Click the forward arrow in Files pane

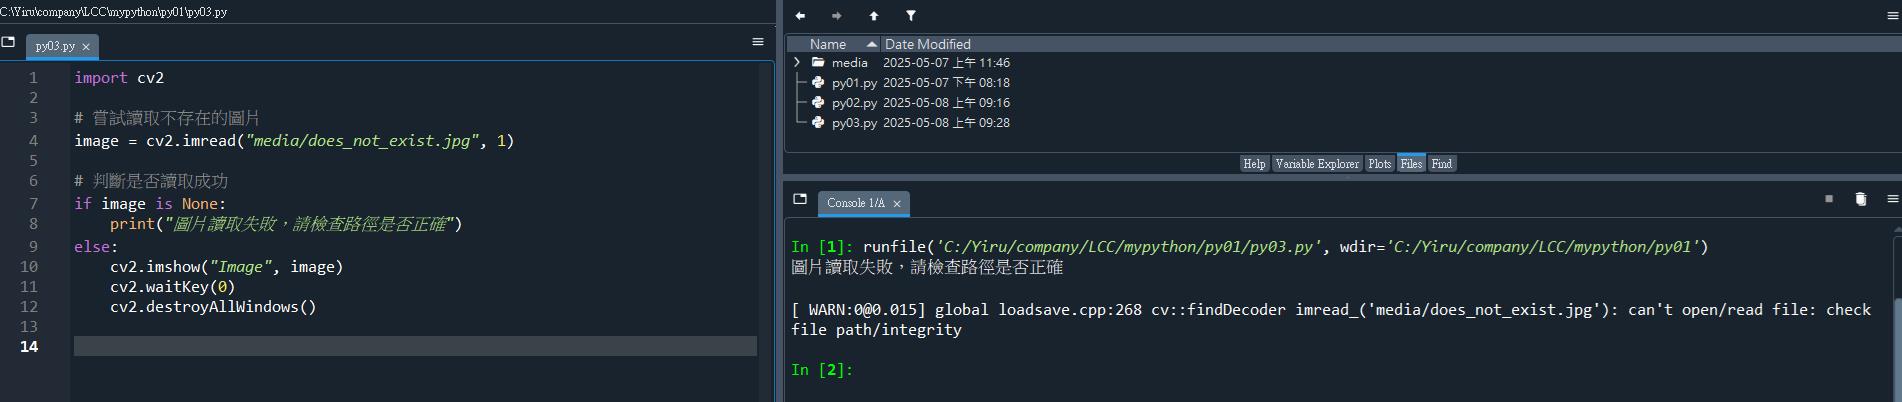pos(837,16)
